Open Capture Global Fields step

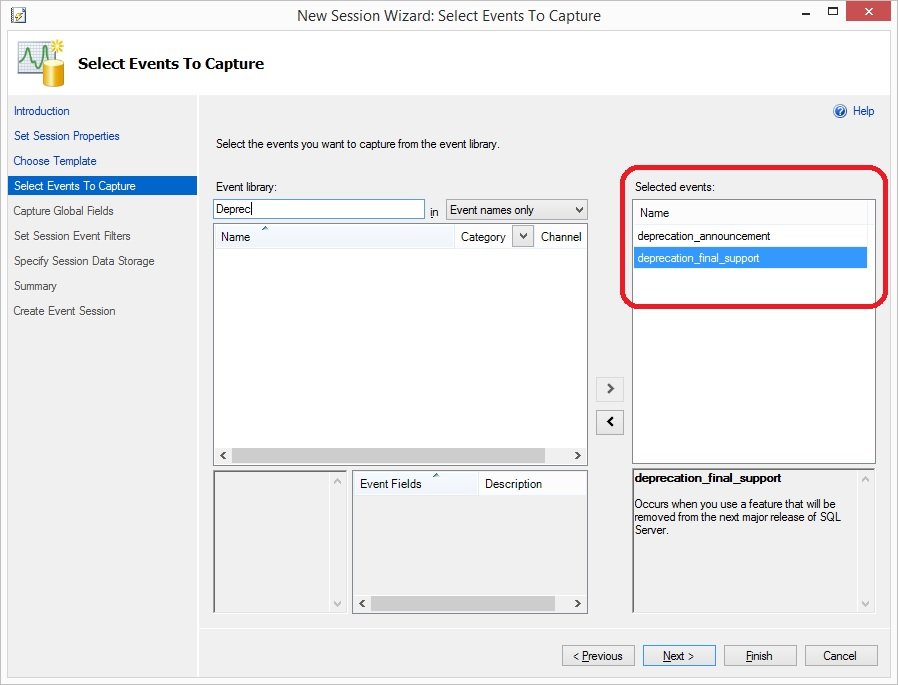[64, 211]
